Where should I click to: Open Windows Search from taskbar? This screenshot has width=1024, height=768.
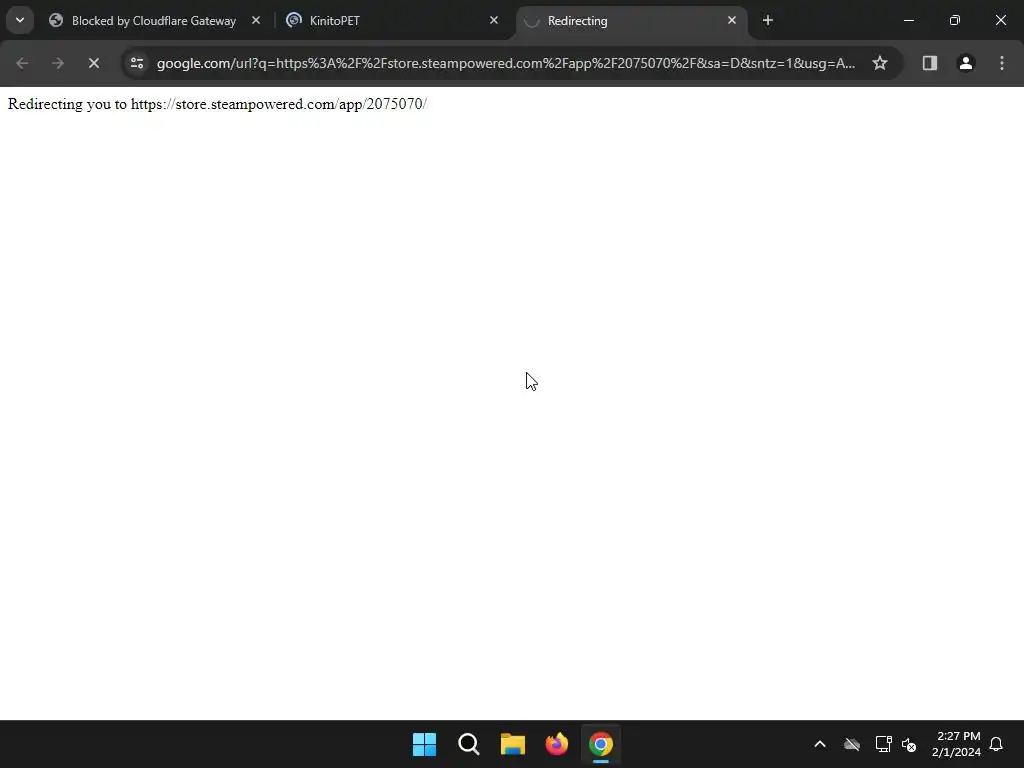(469, 744)
